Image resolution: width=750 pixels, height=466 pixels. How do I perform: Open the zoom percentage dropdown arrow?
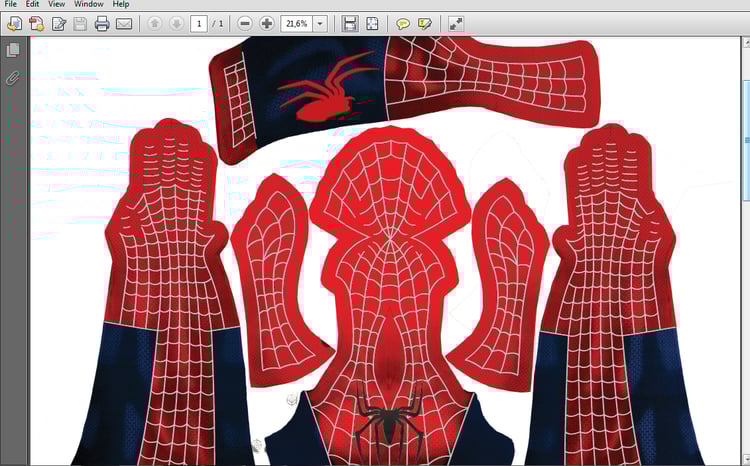320,23
